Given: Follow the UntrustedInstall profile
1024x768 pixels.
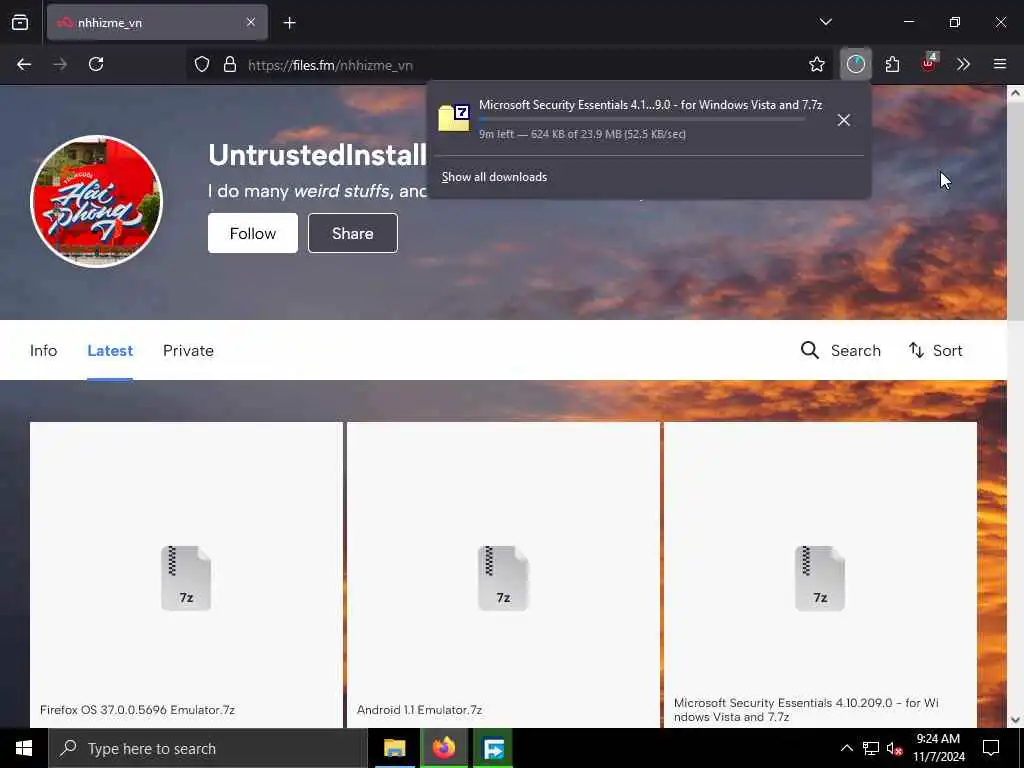Looking at the screenshot, I should (x=253, y=233).
